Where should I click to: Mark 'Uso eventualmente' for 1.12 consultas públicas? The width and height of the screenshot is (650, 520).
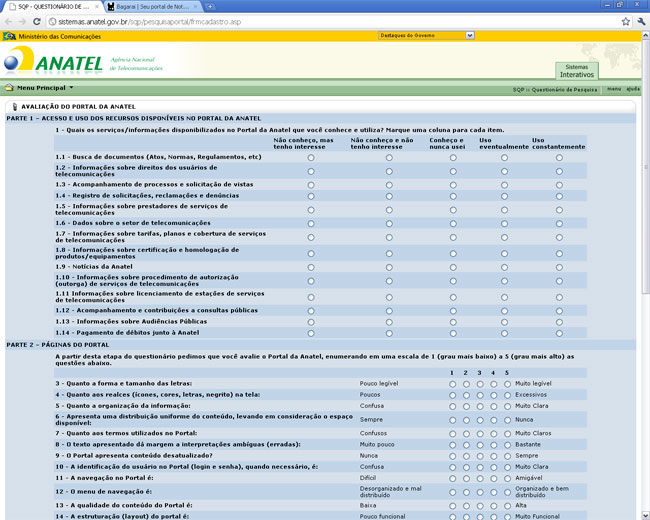coord(504,311)
